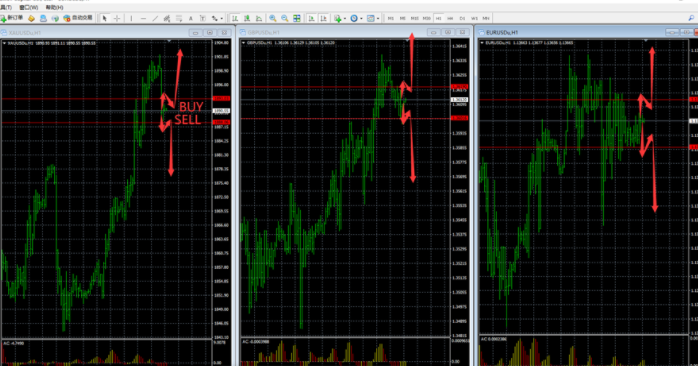Open the 窗口(W) Window menu

coord(28,7)
